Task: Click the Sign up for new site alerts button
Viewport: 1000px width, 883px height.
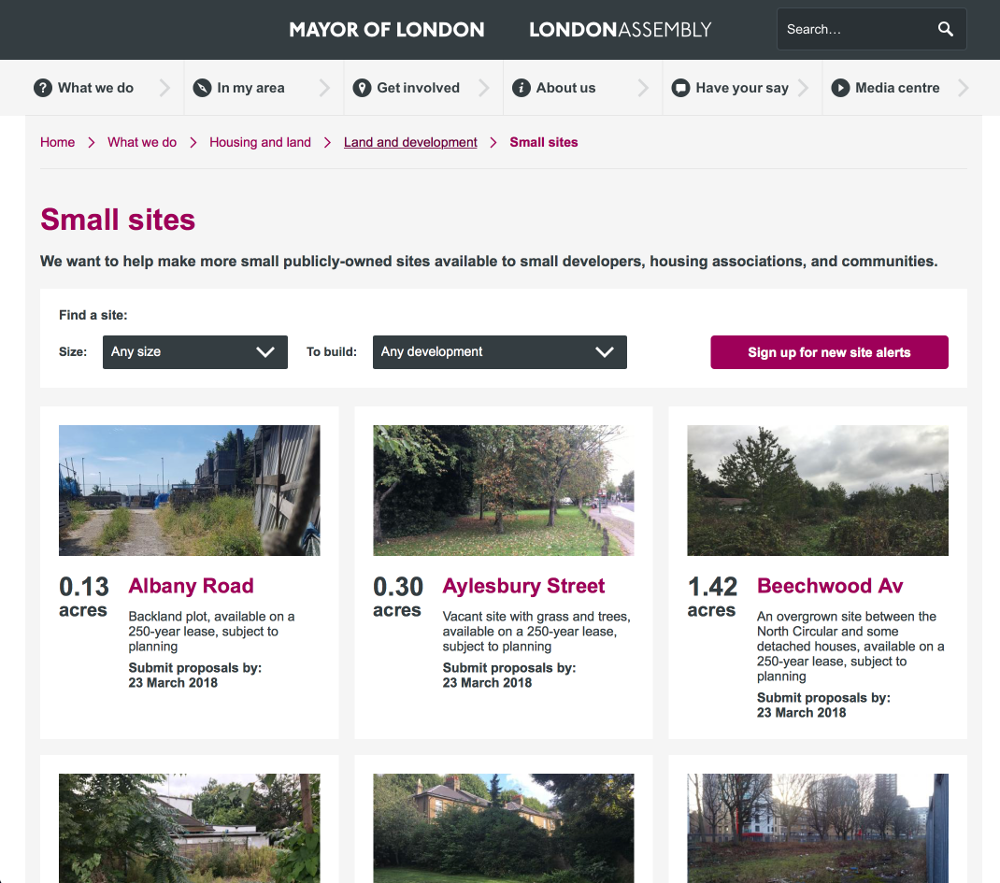Action: (829, 352)
